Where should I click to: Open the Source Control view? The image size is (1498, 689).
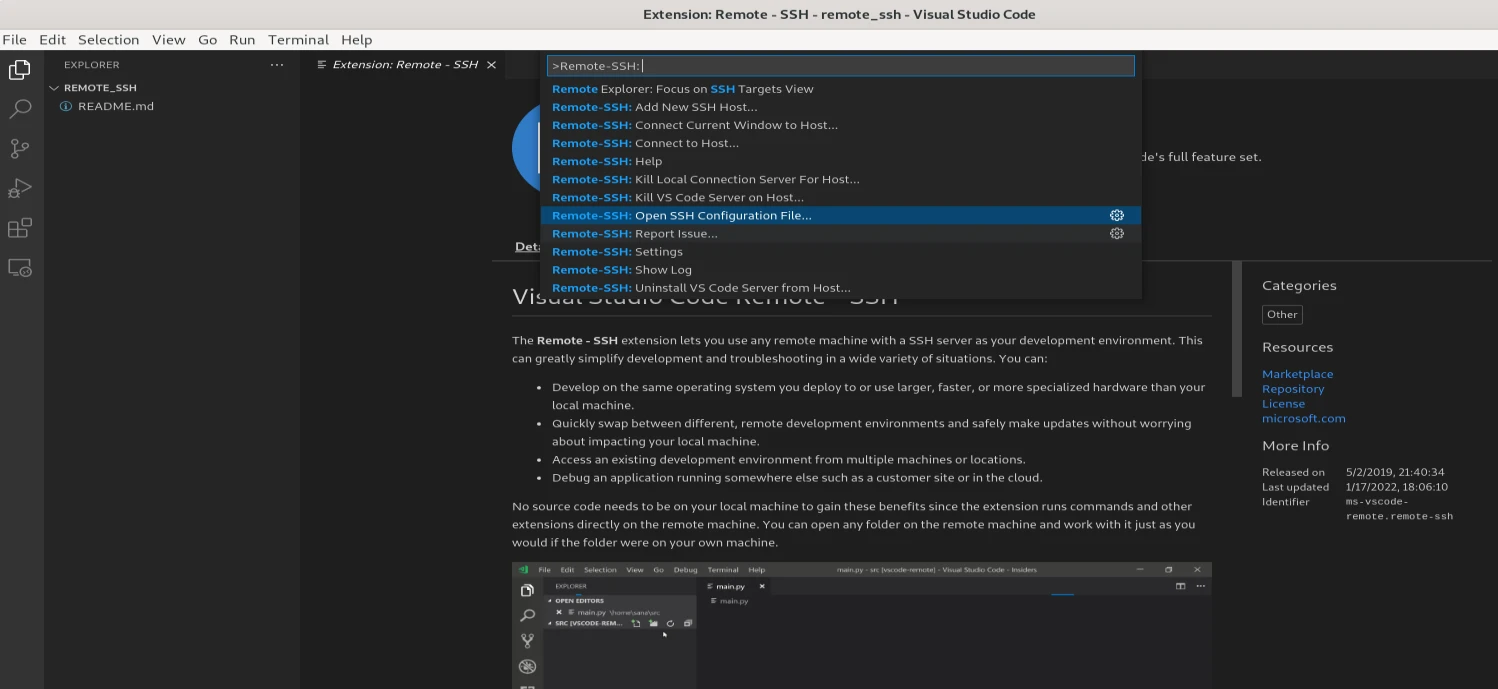click(x=18, y=148)
